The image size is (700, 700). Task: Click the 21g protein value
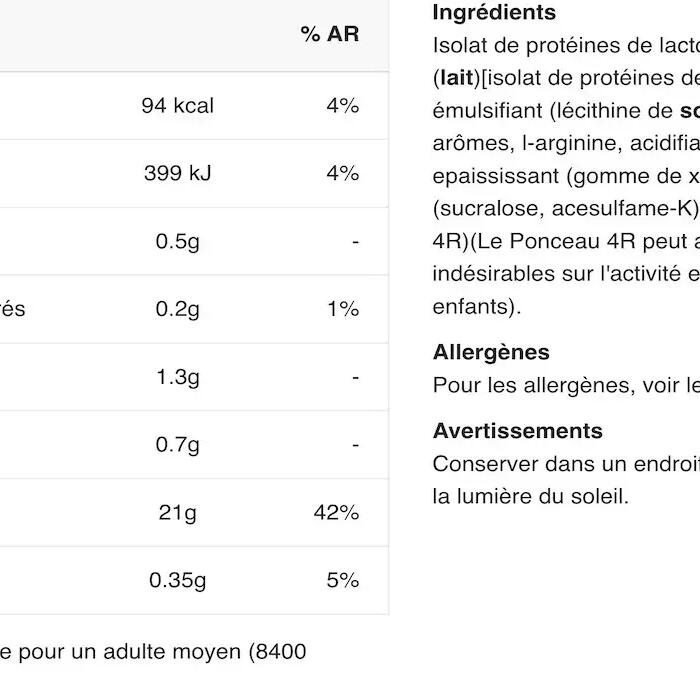click(x=177, y=512)
